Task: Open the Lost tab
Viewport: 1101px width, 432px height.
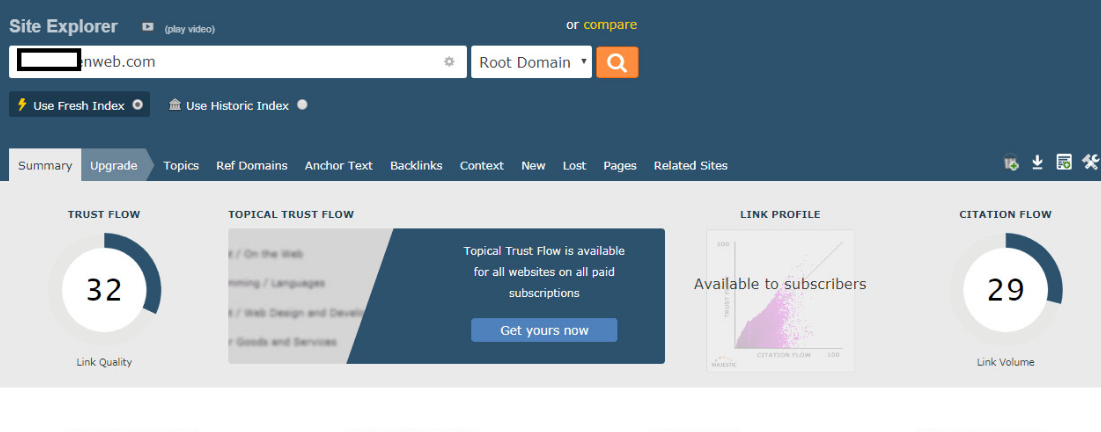Action: (574, 166)
